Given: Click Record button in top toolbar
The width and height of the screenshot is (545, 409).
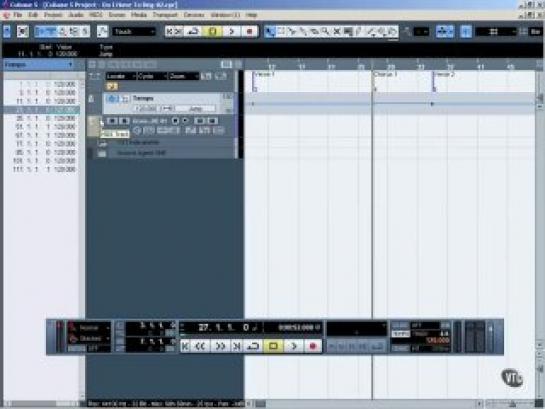Looking at the screenshot, I should (249, 32).
